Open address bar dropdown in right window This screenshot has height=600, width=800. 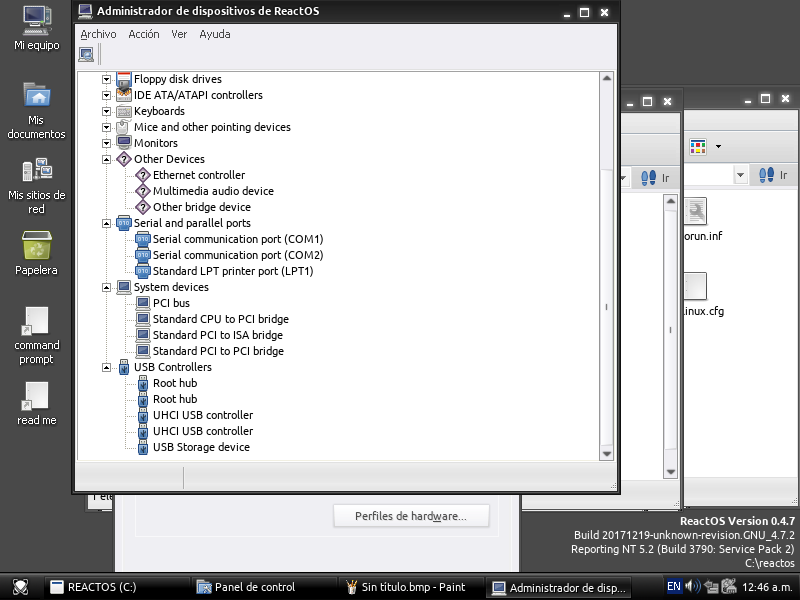pos(740,176)
